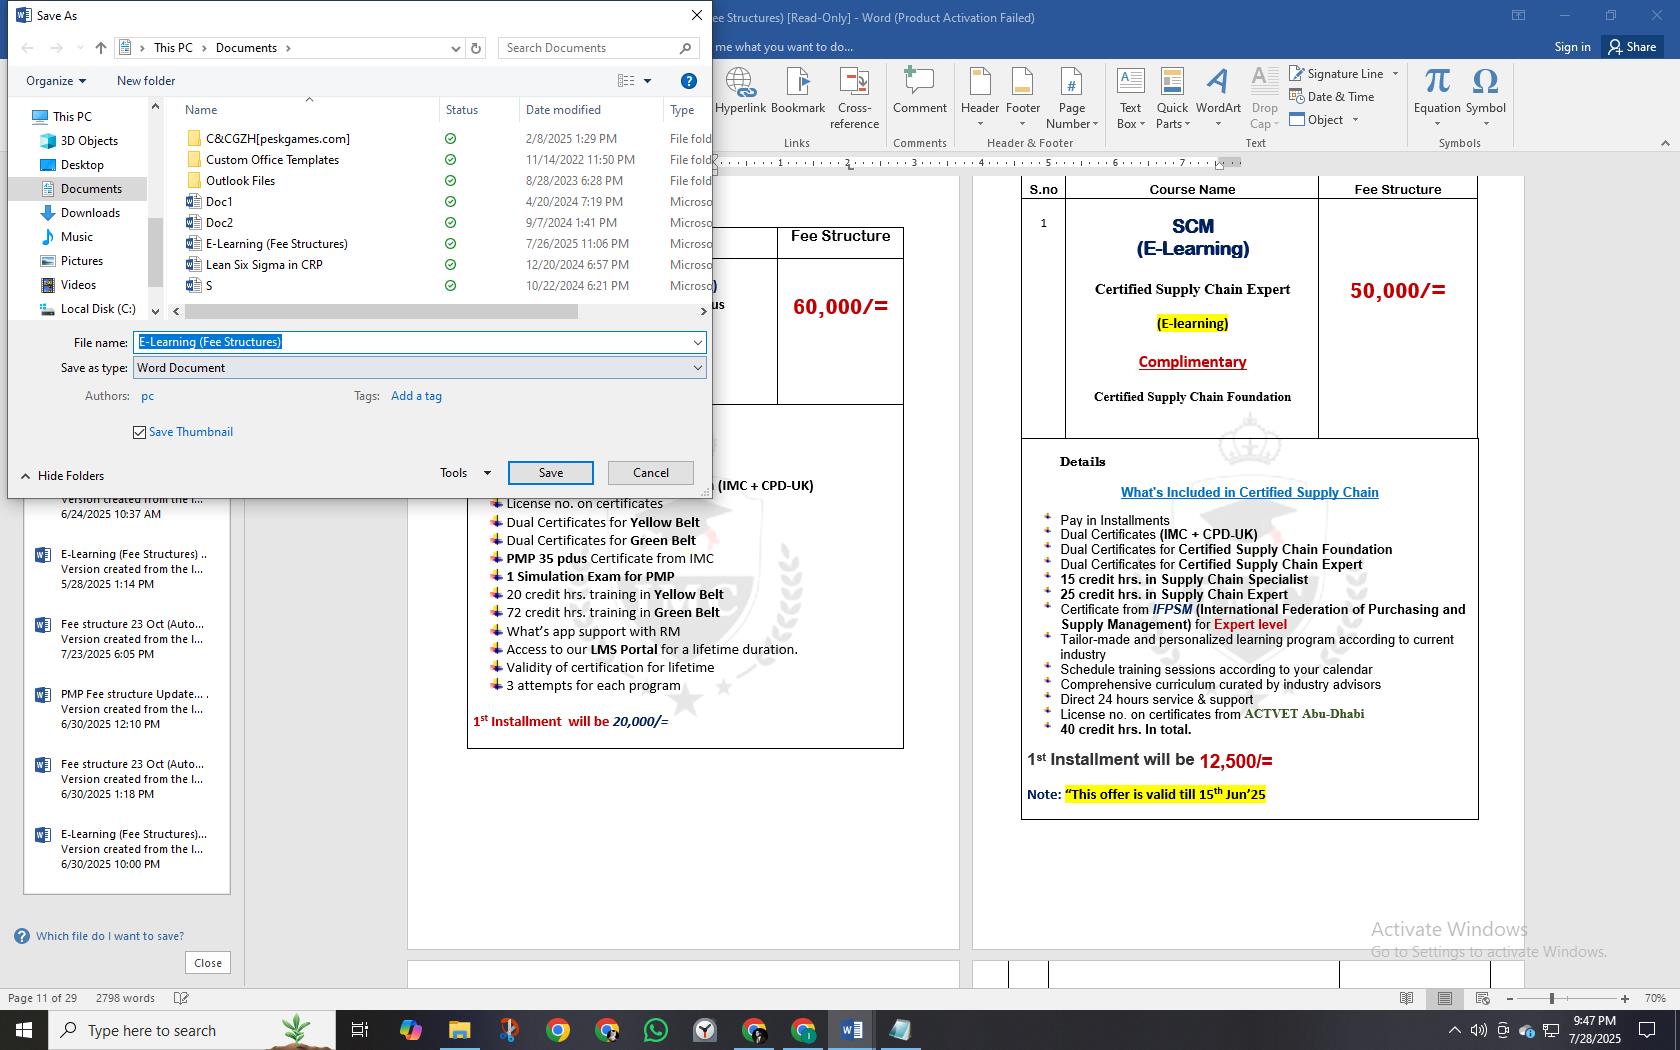This screenshot has width=1680, height=1050.
Task: Click the Bookmark icon in the ribbon
Action: click(x=798, y=90)
